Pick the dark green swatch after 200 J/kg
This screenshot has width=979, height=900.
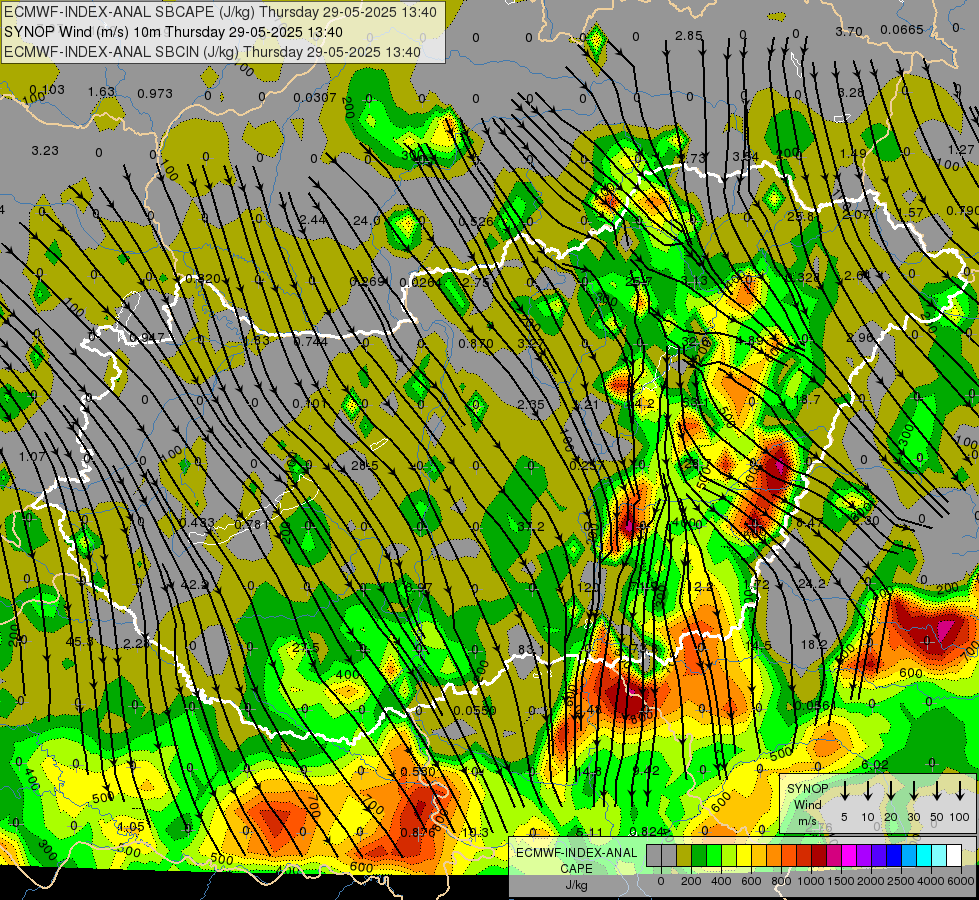[699, 855]
